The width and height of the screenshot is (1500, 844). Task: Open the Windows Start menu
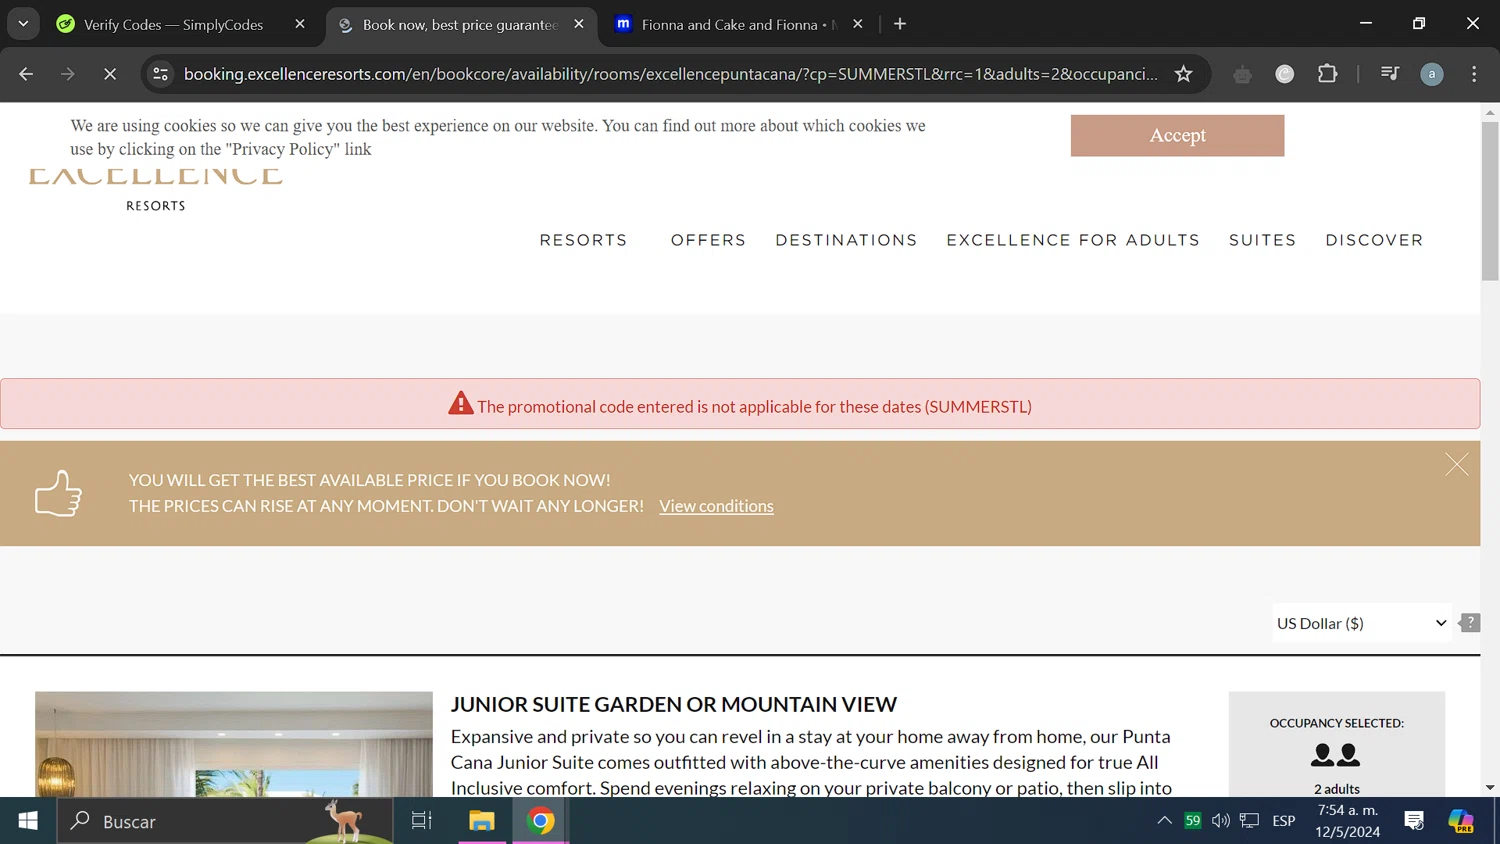28,821
